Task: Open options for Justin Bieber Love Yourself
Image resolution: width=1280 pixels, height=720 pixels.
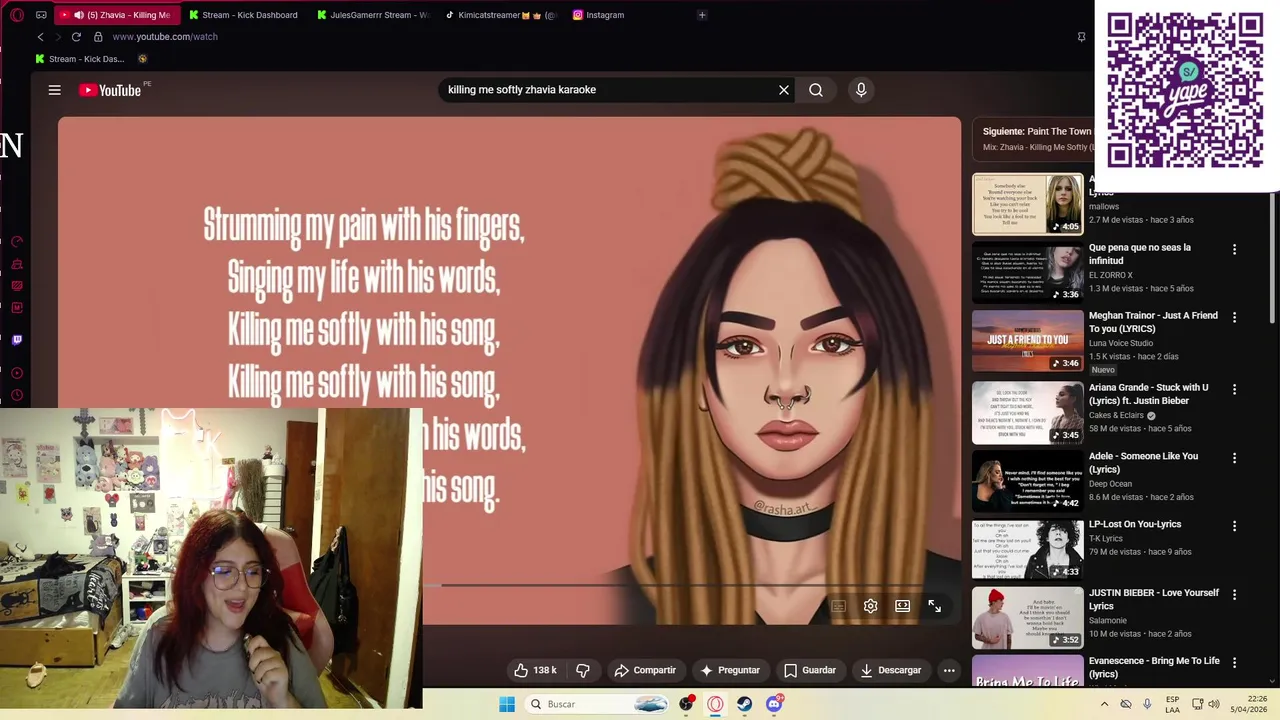Action: point(1234,594)
